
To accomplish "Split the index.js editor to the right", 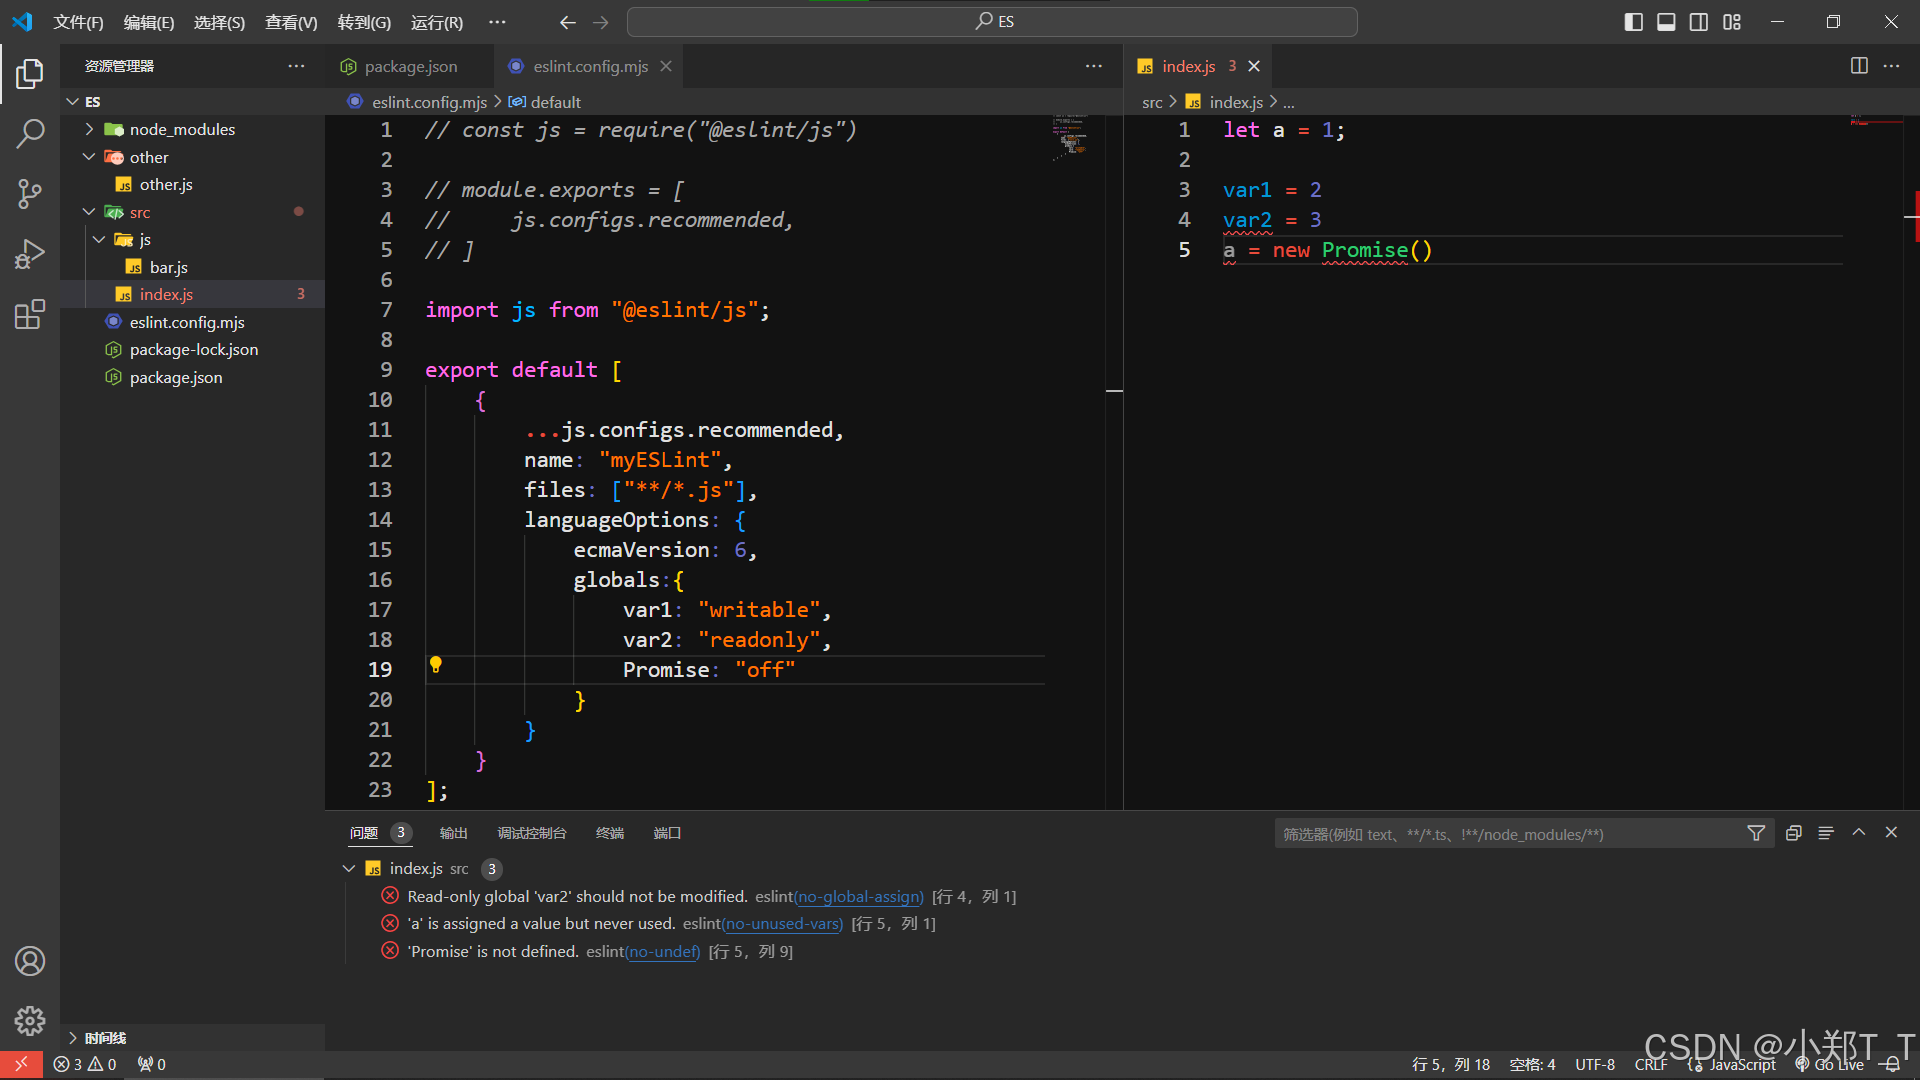I will pos(1859,66).
